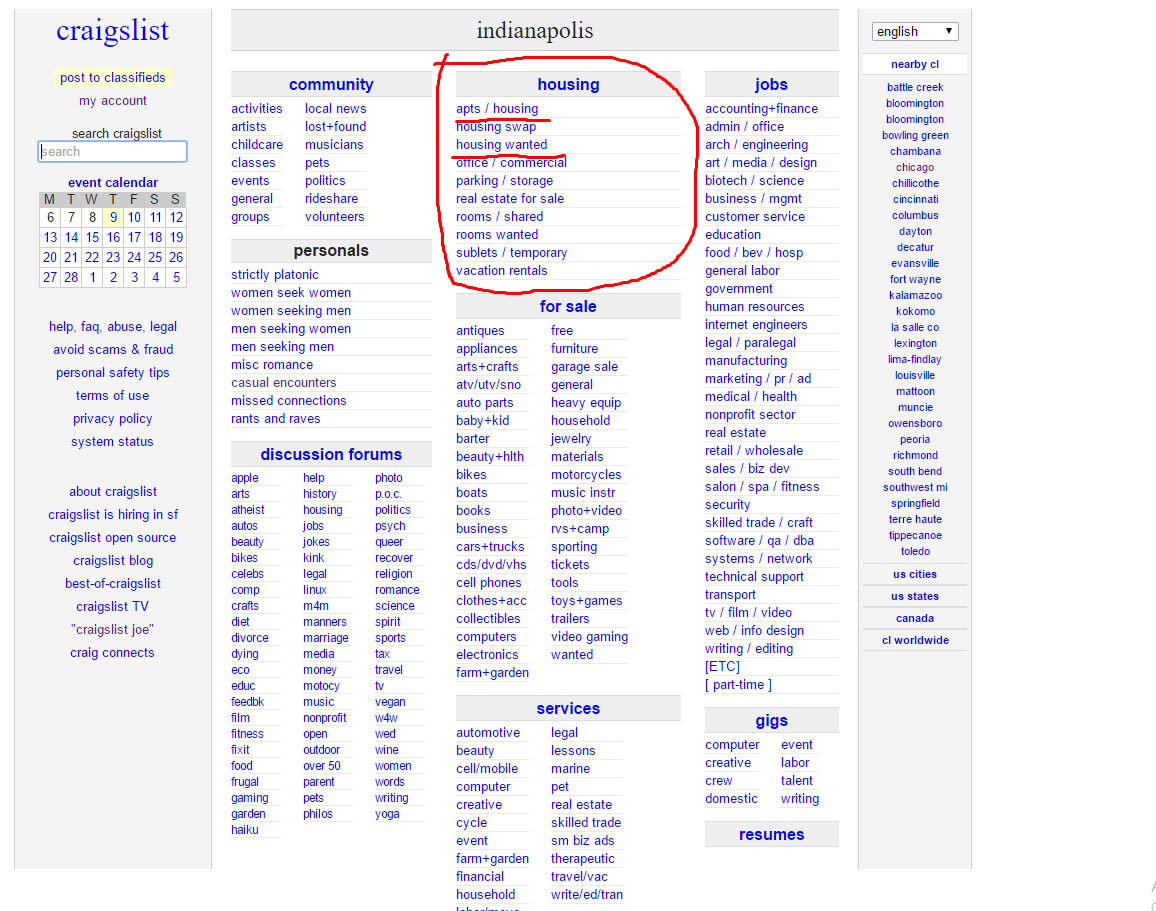This screenshot has height=911, width=1156.
Task: Open automotive services link
Action: pyautogui.click(x=488, y=733)
